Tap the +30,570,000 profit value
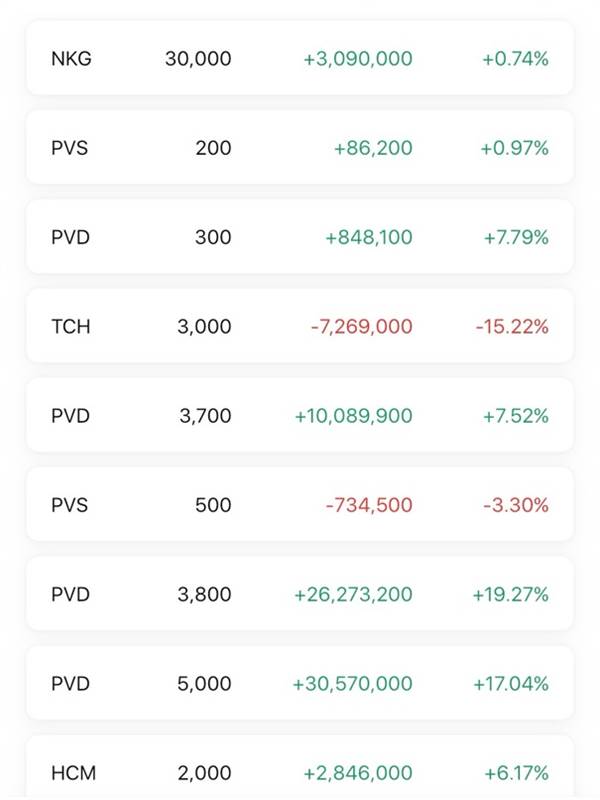 coord(352,684)
